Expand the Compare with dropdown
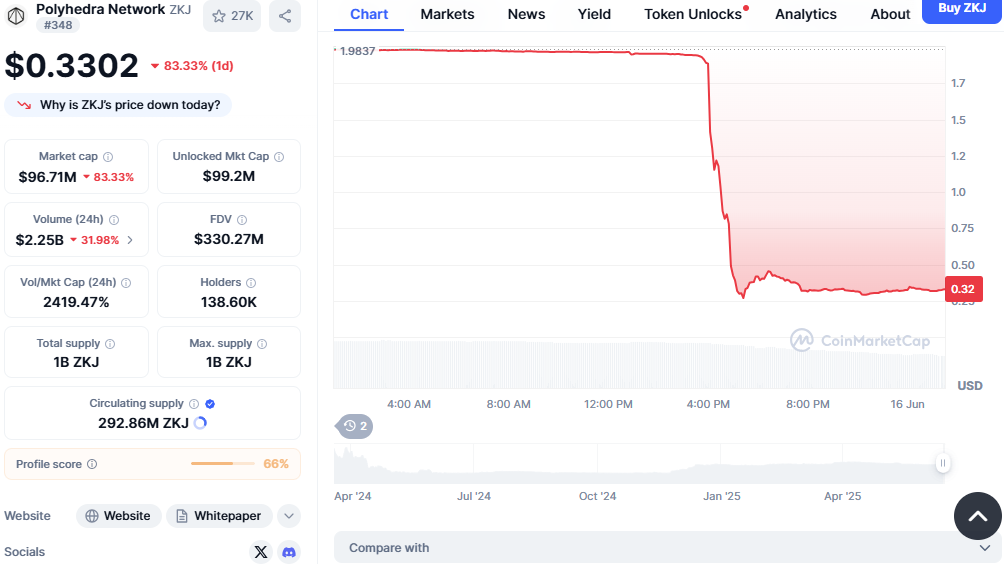This screenshot has width=1004, height=564. click(x=668, y=547)
